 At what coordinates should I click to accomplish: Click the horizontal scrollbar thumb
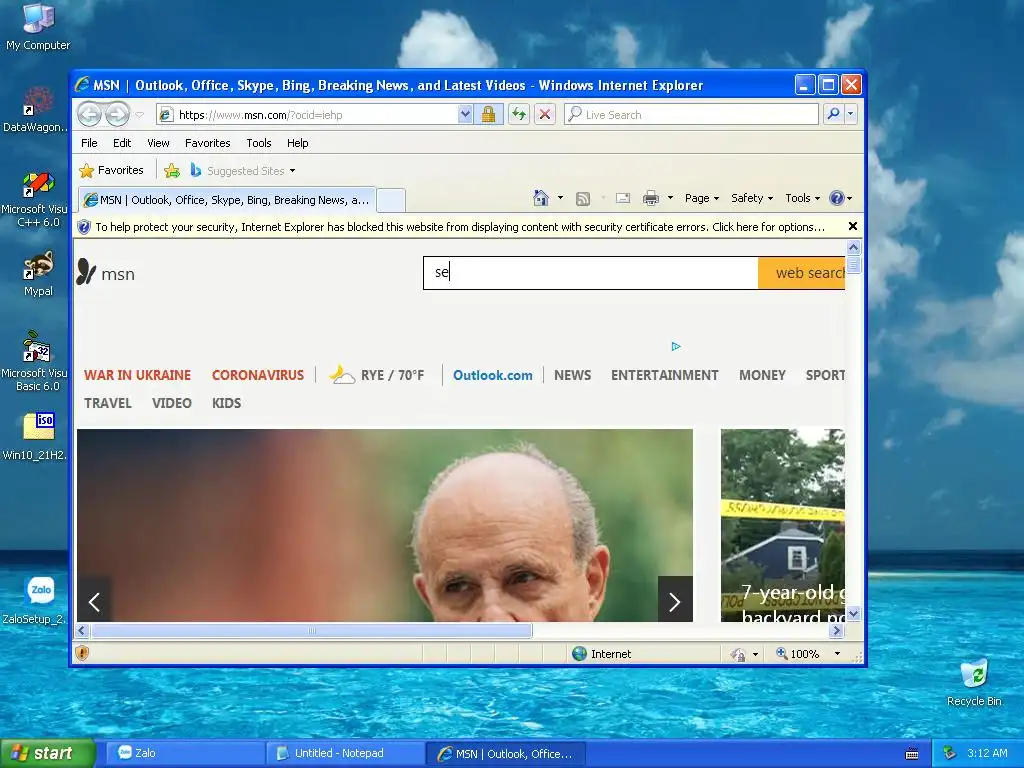312,631
